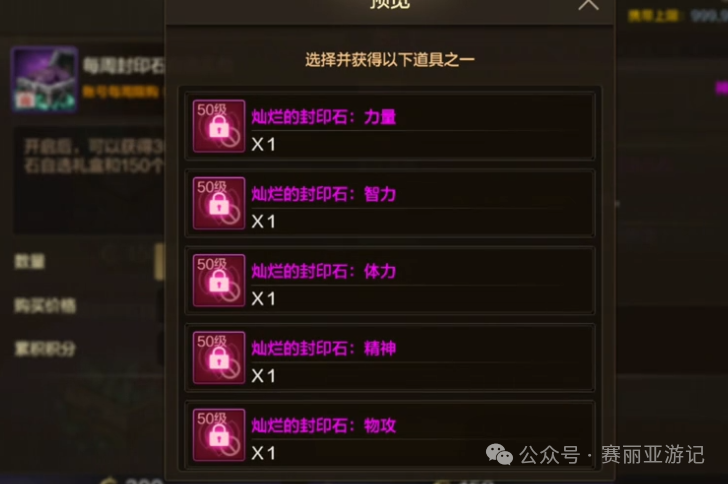Image resolution: width=728 pixels, height=484 pixels.
Task: Select the 灿烂的封印石：物攻 item name
Action: pyautogui.click(x=324, y=425)
